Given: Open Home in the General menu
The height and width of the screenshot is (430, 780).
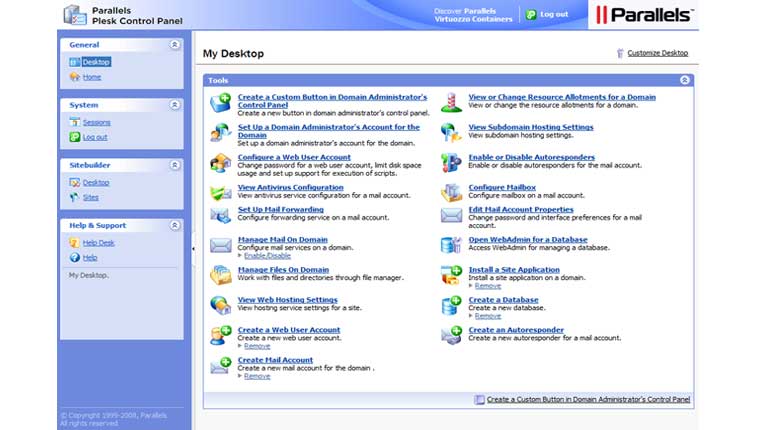Looking at the screenshot, I should [x=92, y=77].
